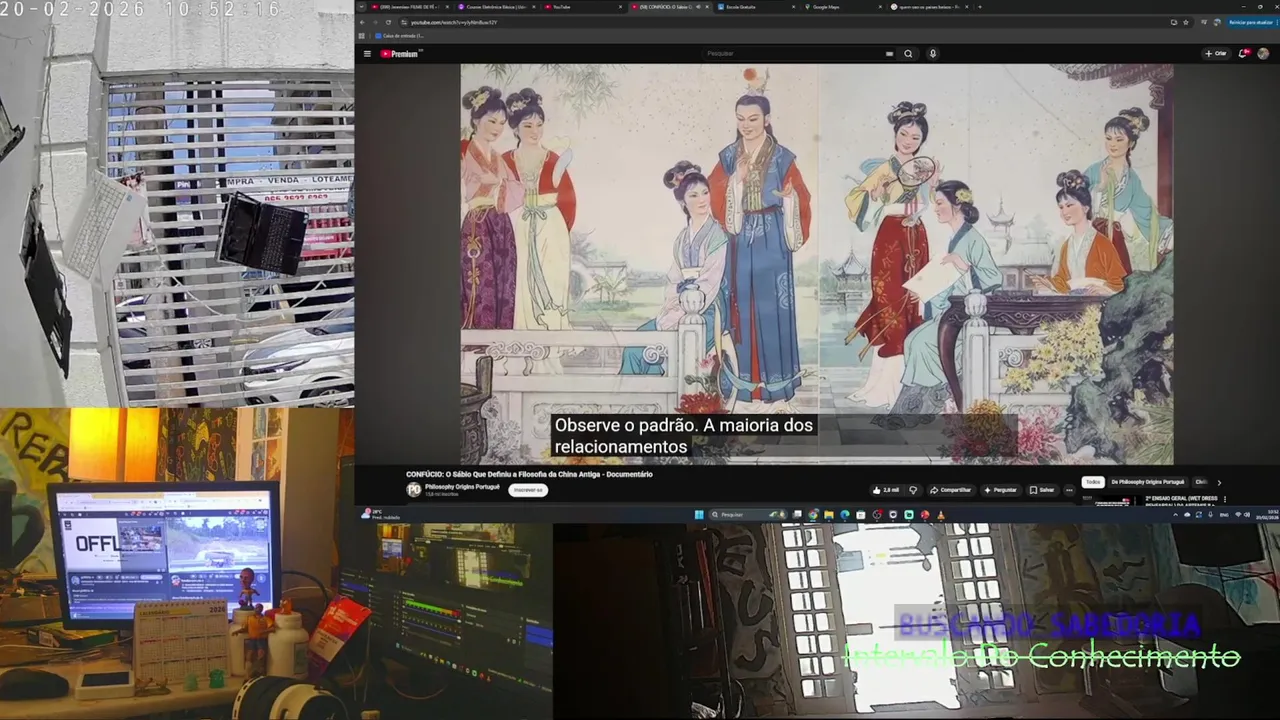Like the video with thumbs up
The image size is (1280, 720).
886,490
